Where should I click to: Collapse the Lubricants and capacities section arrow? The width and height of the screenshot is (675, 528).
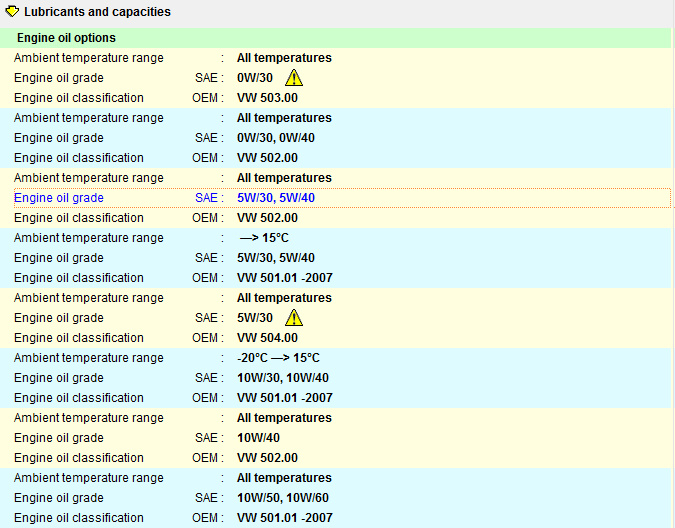[x=12, y=12]
